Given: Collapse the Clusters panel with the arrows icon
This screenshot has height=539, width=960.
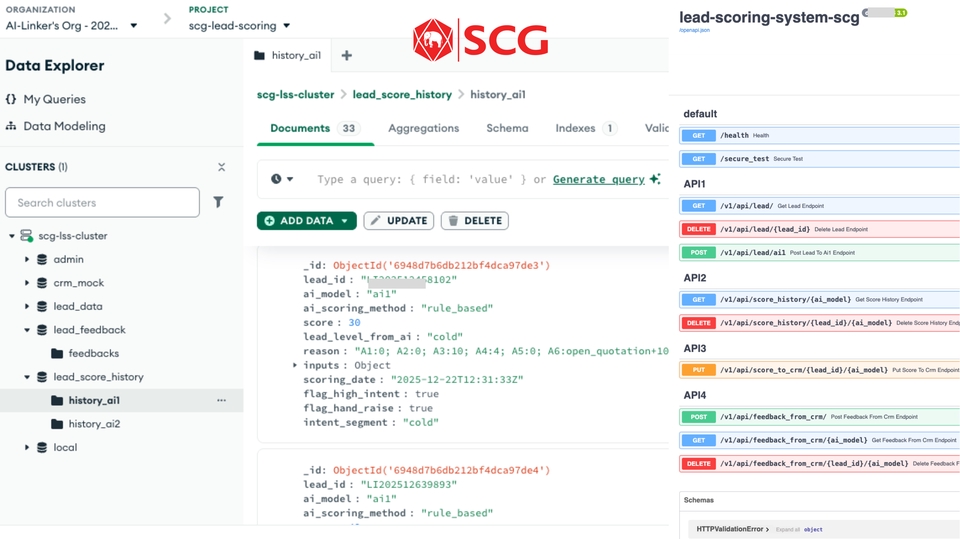Looking at the screenshot, I should (x=221, y=167).
